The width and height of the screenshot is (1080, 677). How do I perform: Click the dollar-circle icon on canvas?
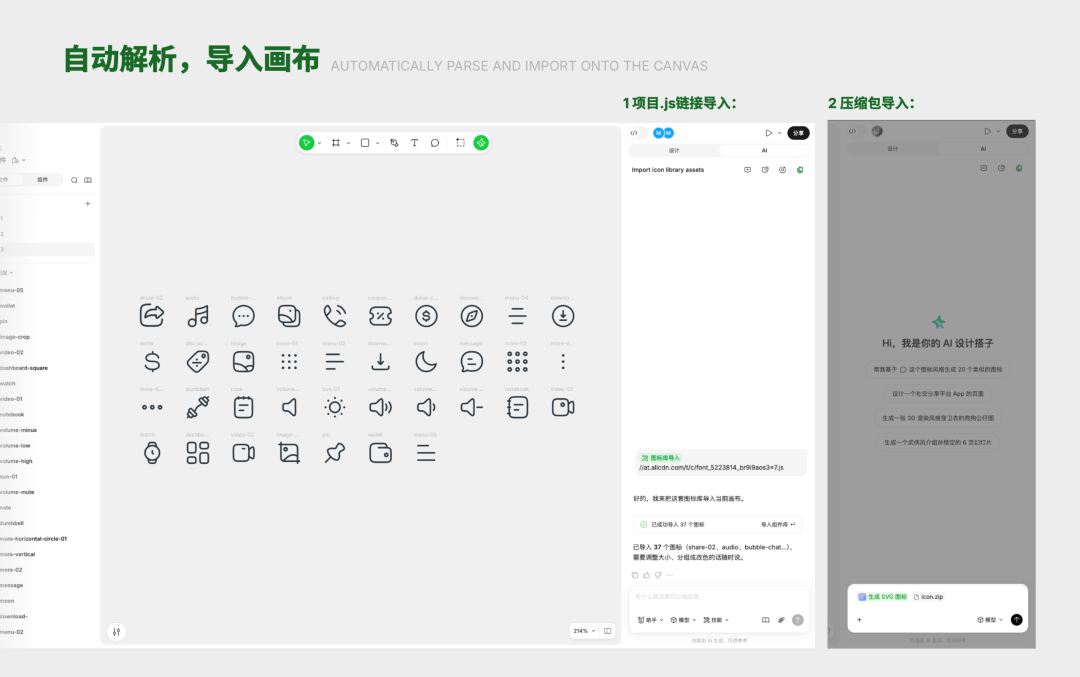[x=426, y=316]
